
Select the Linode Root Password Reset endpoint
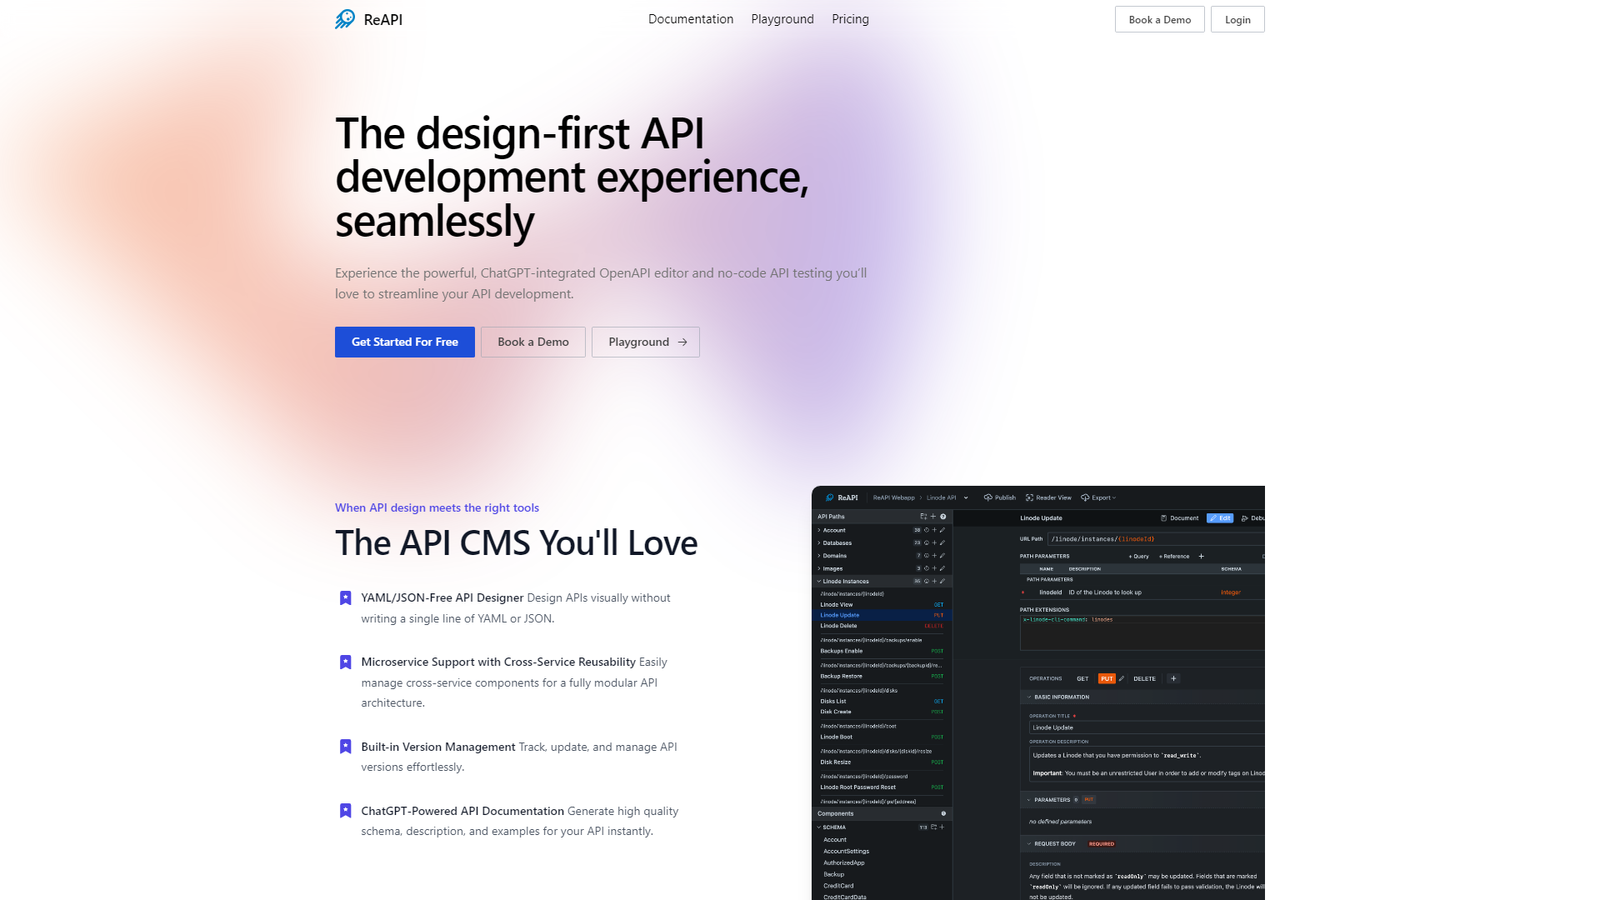882,787
